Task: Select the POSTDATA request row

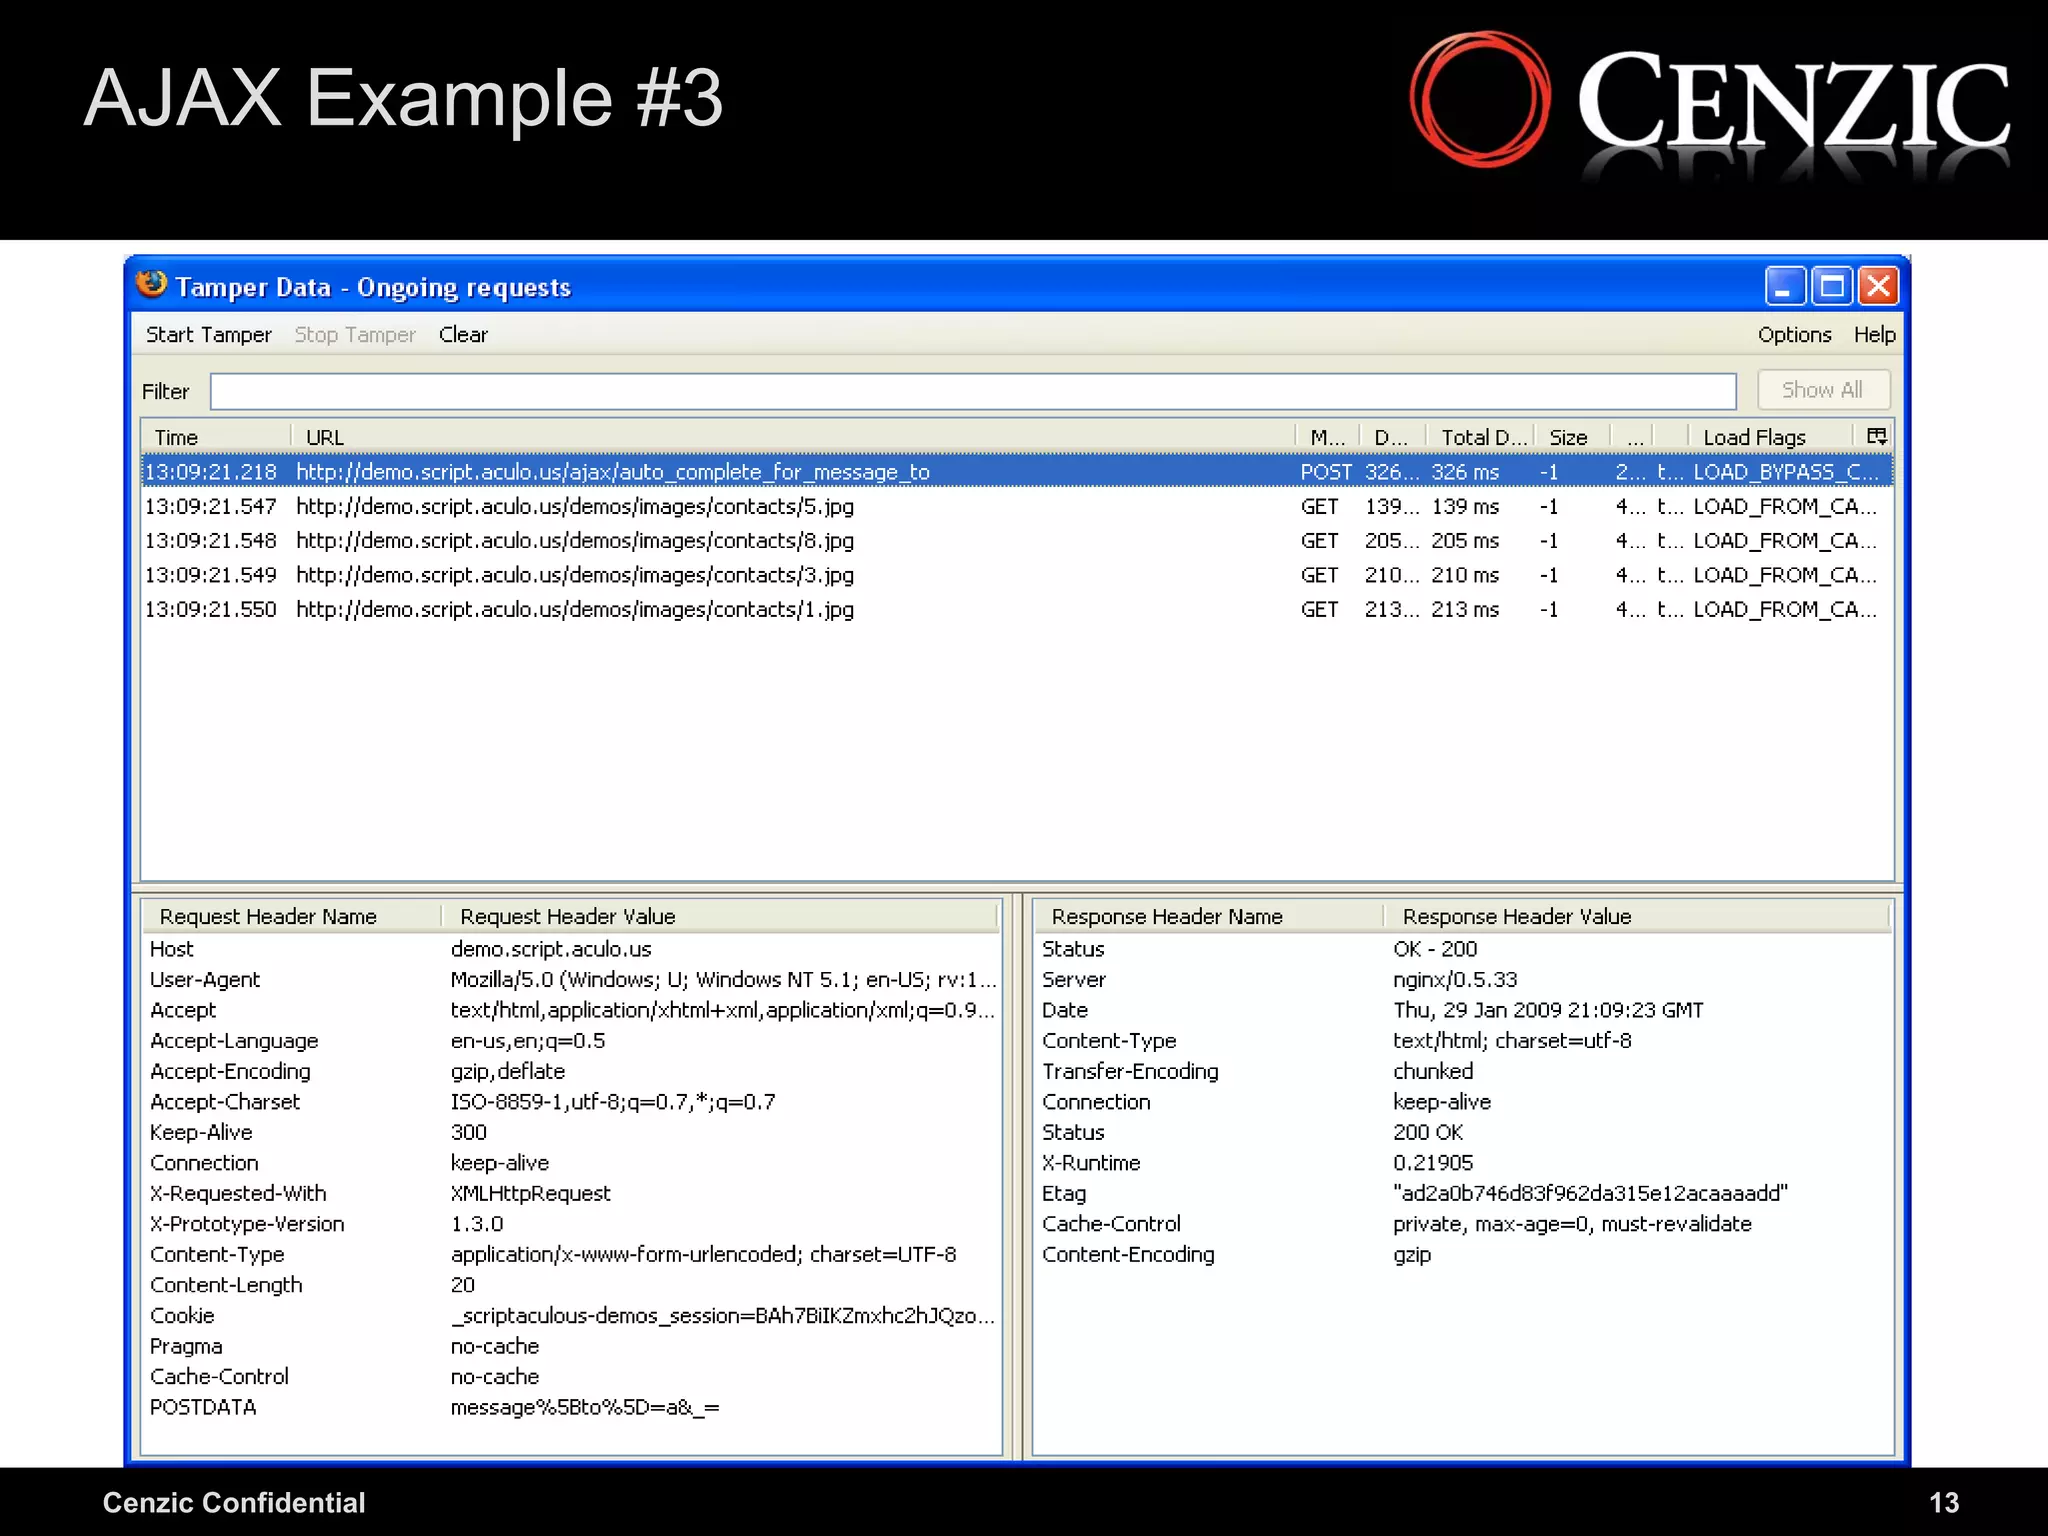Action: pyautogui.click(x=571, y=1407)
